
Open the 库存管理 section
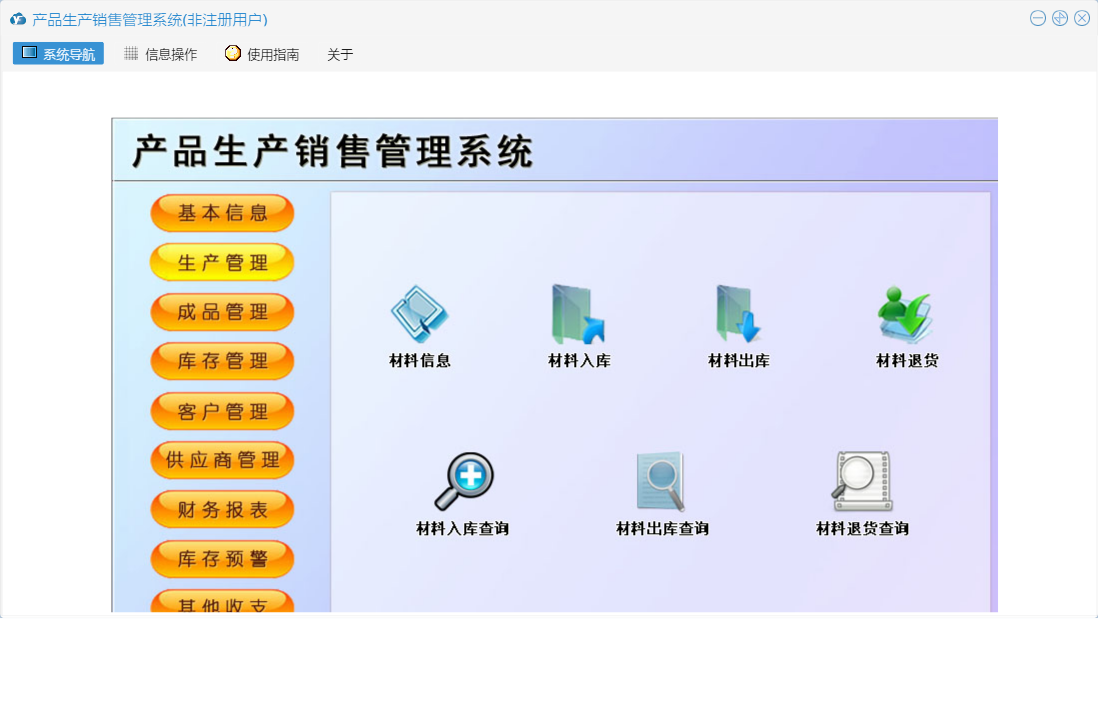point(222,361)
